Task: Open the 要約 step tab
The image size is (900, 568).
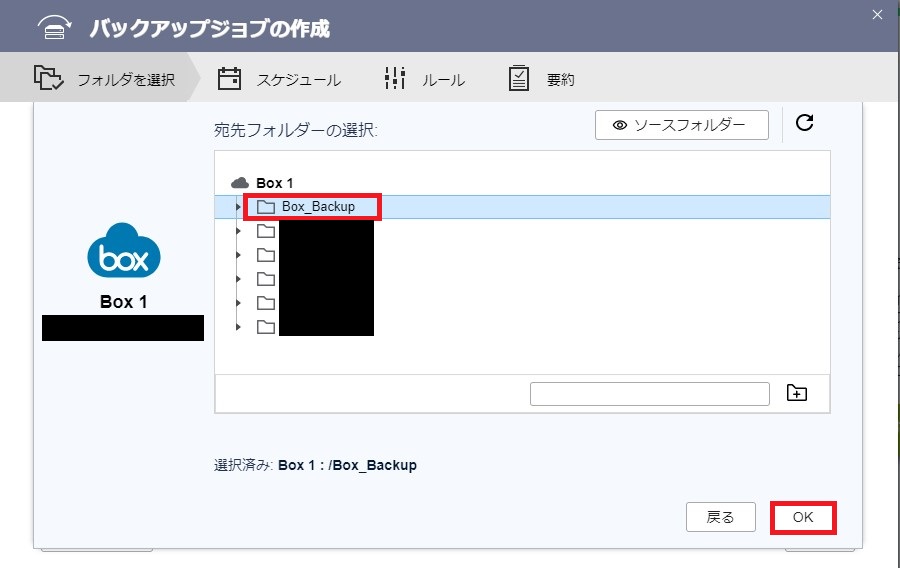Action: [541, 79]
